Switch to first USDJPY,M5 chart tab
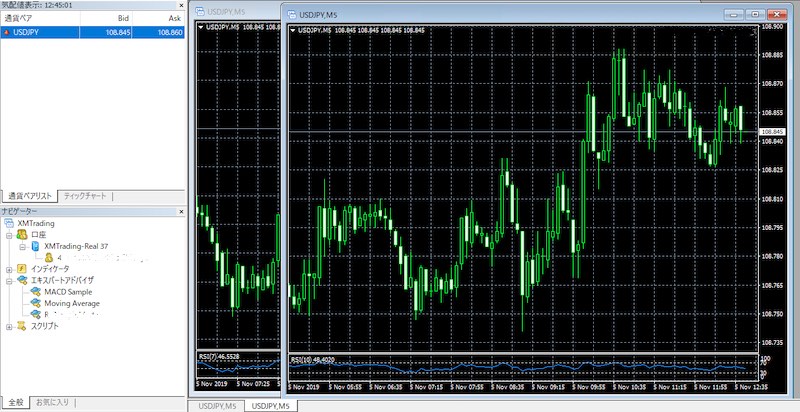The image size is (800, 412). [x=216, y=405]
